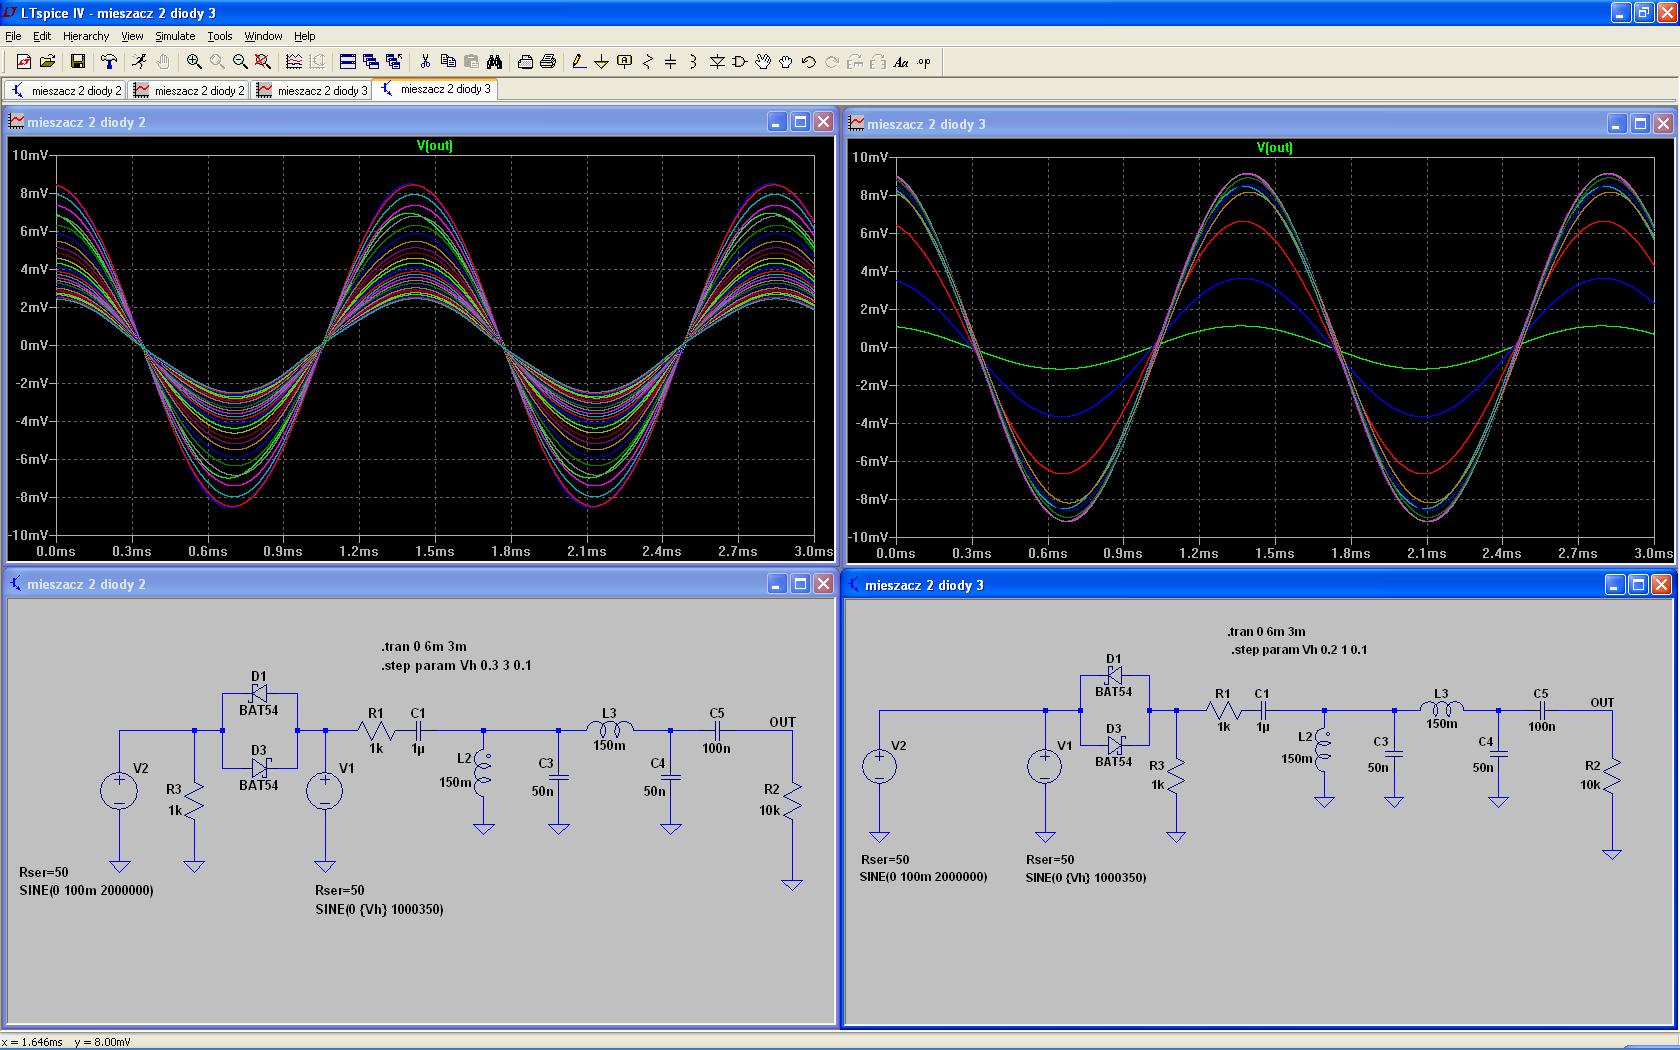The width and height of the screenshot is (1680, 1050).
Task: Open the Simulate menu
Action: [x=175, y=36]
